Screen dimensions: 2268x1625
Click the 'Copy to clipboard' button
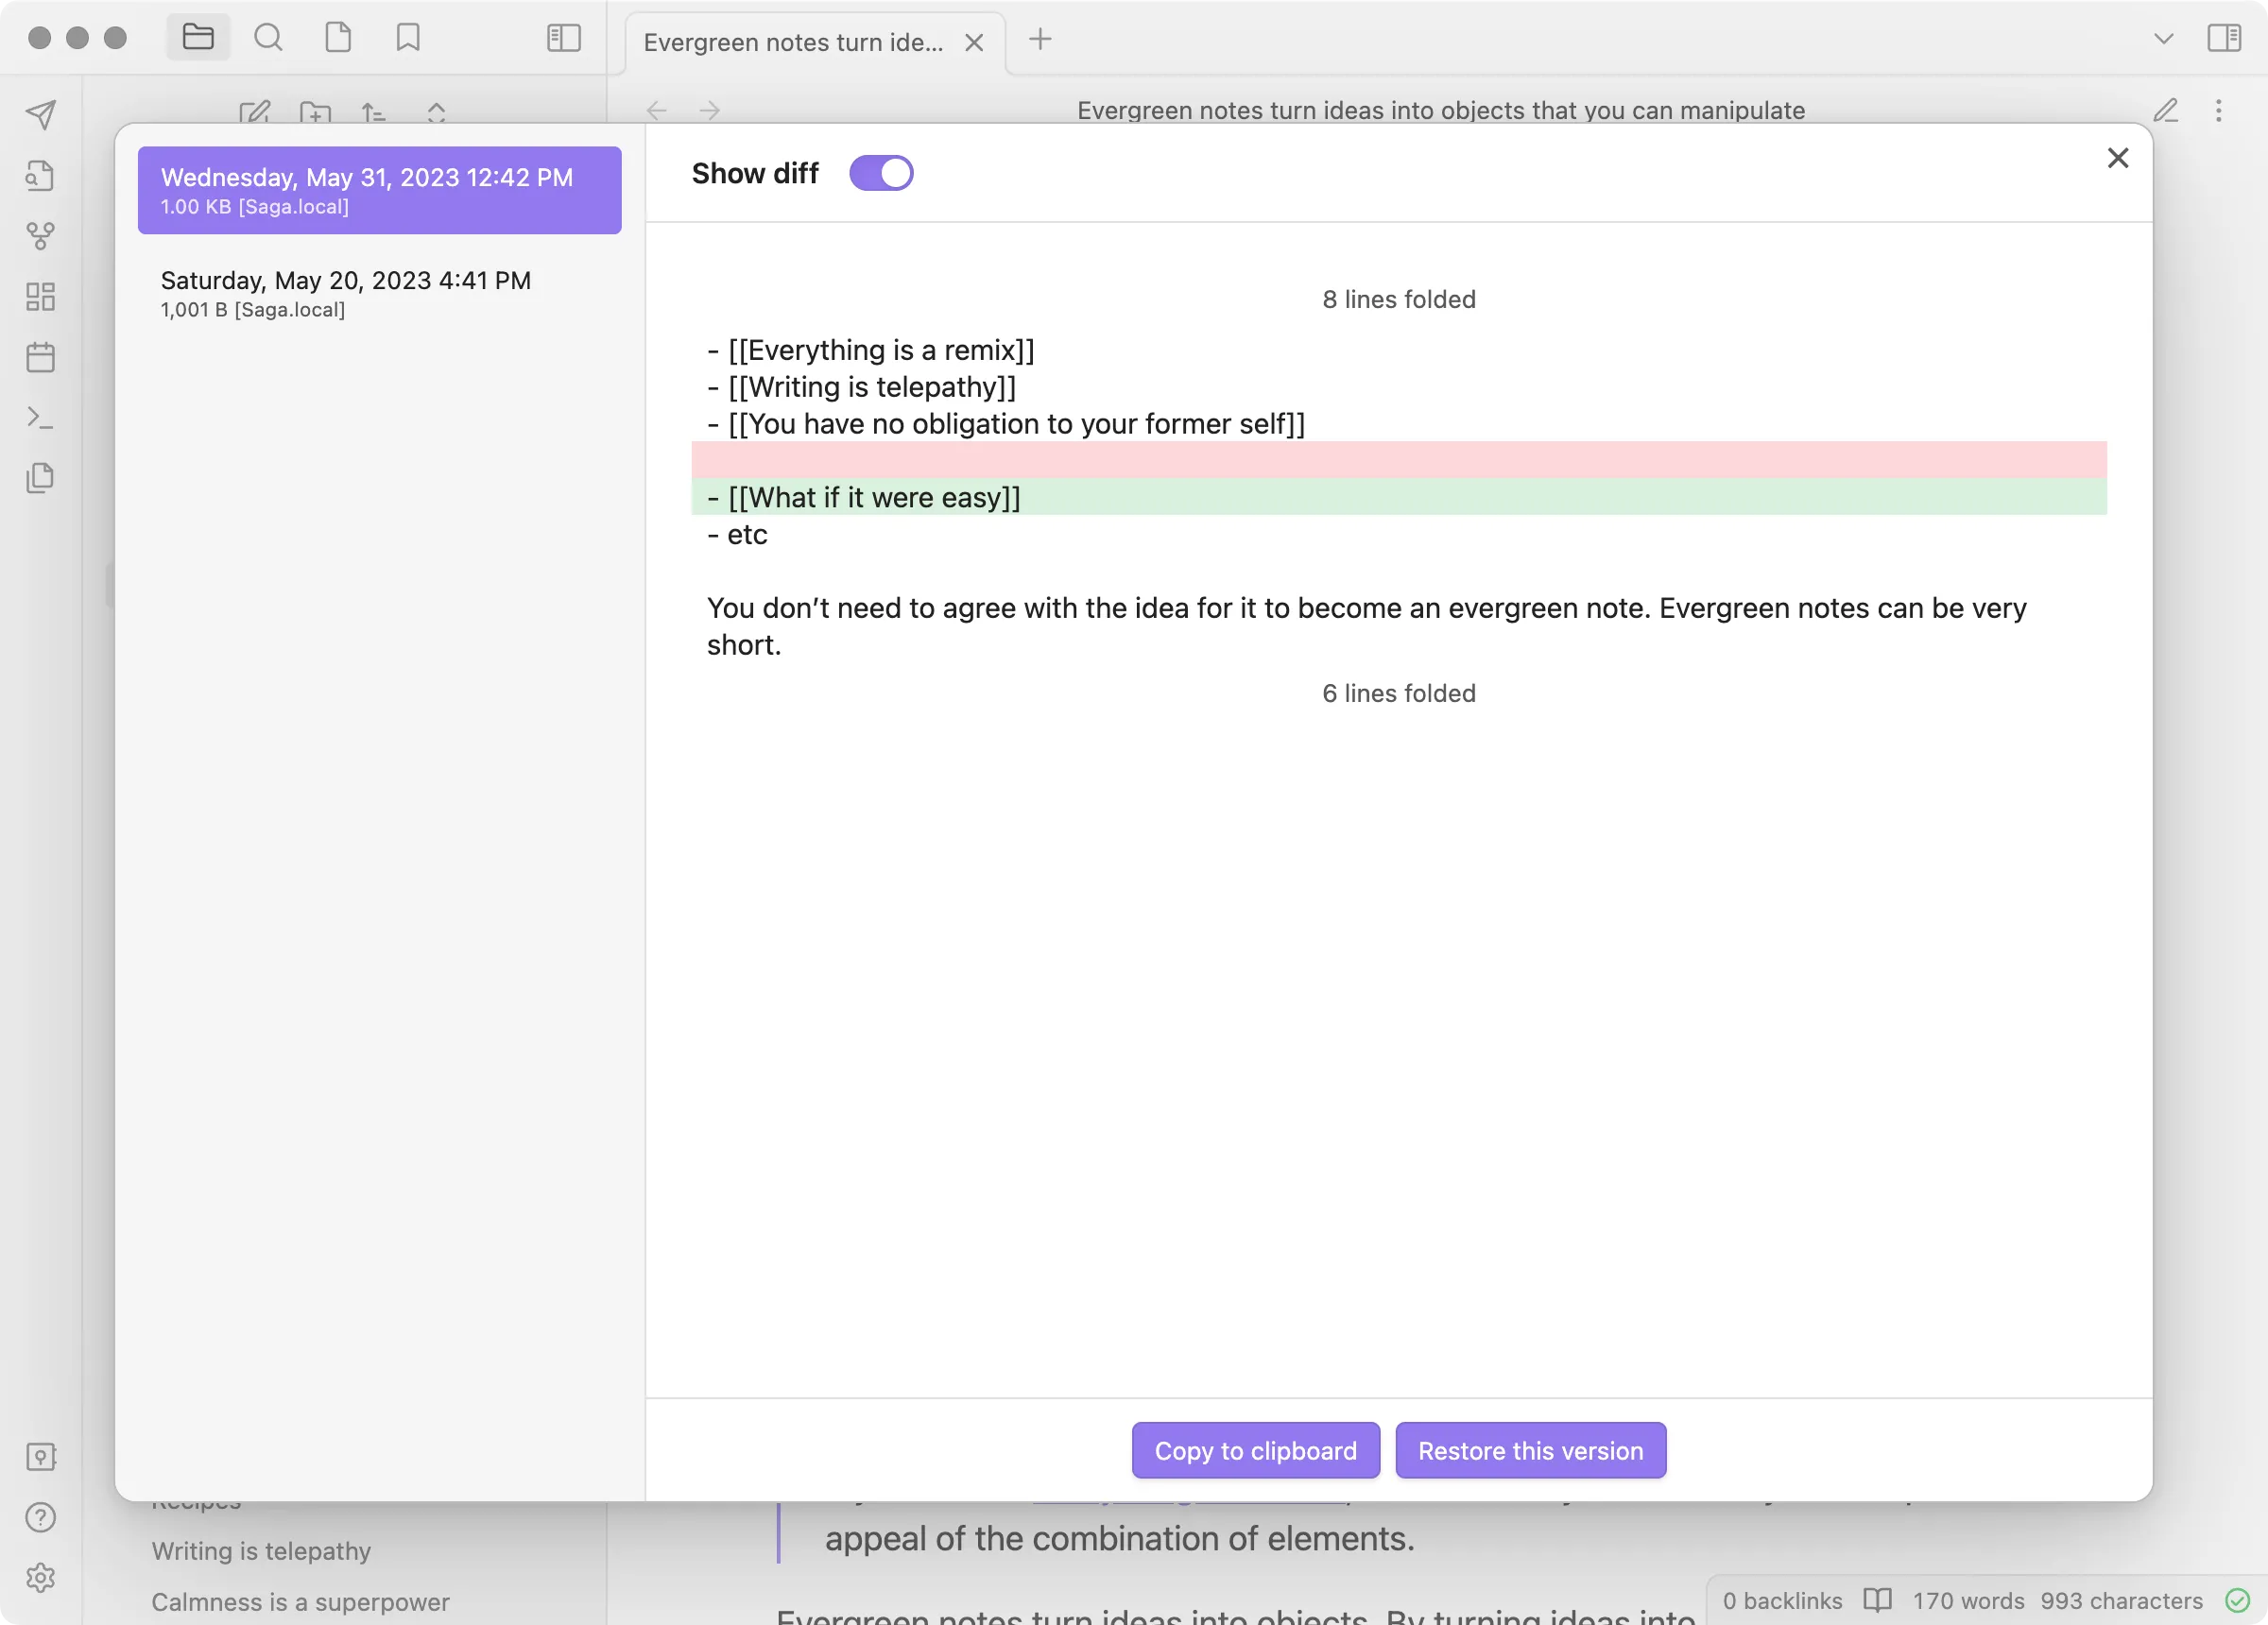[1255, 1451]
